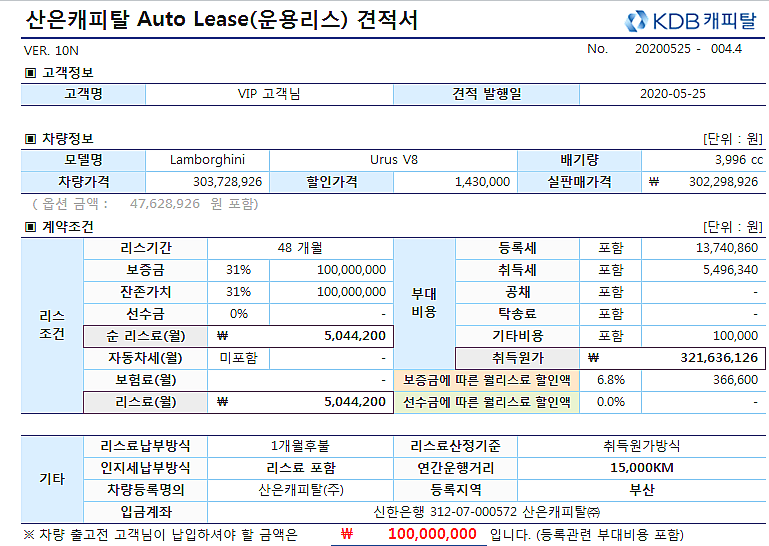Select the '입금계좌' label cell

click(146, 512)
